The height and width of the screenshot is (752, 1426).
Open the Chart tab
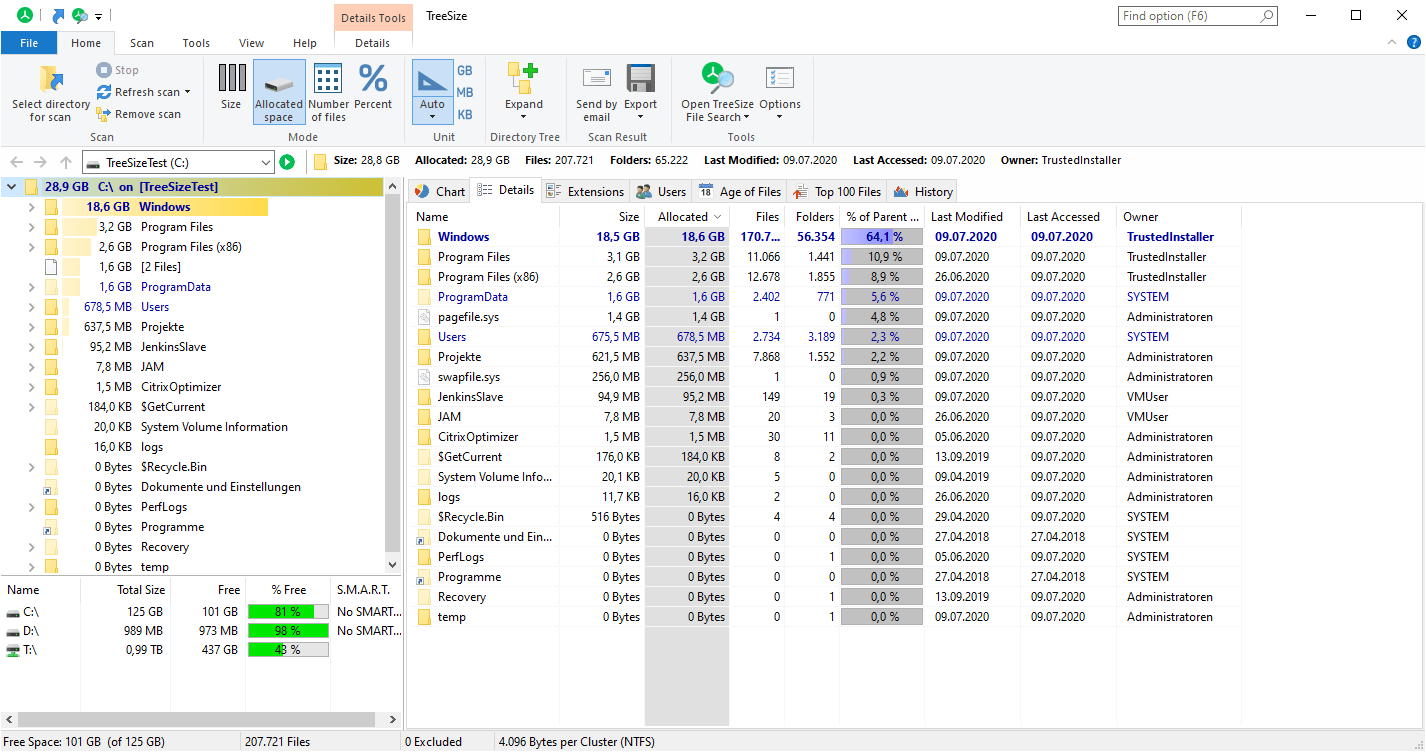pyautogui.click(x=440, y=191)
